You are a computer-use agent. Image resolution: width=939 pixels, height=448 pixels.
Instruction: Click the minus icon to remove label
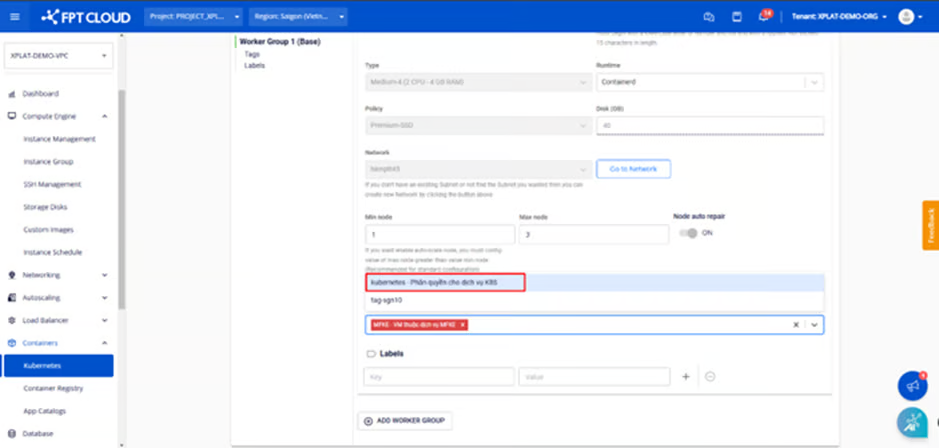pyautogui.click(x=710, y=377)
